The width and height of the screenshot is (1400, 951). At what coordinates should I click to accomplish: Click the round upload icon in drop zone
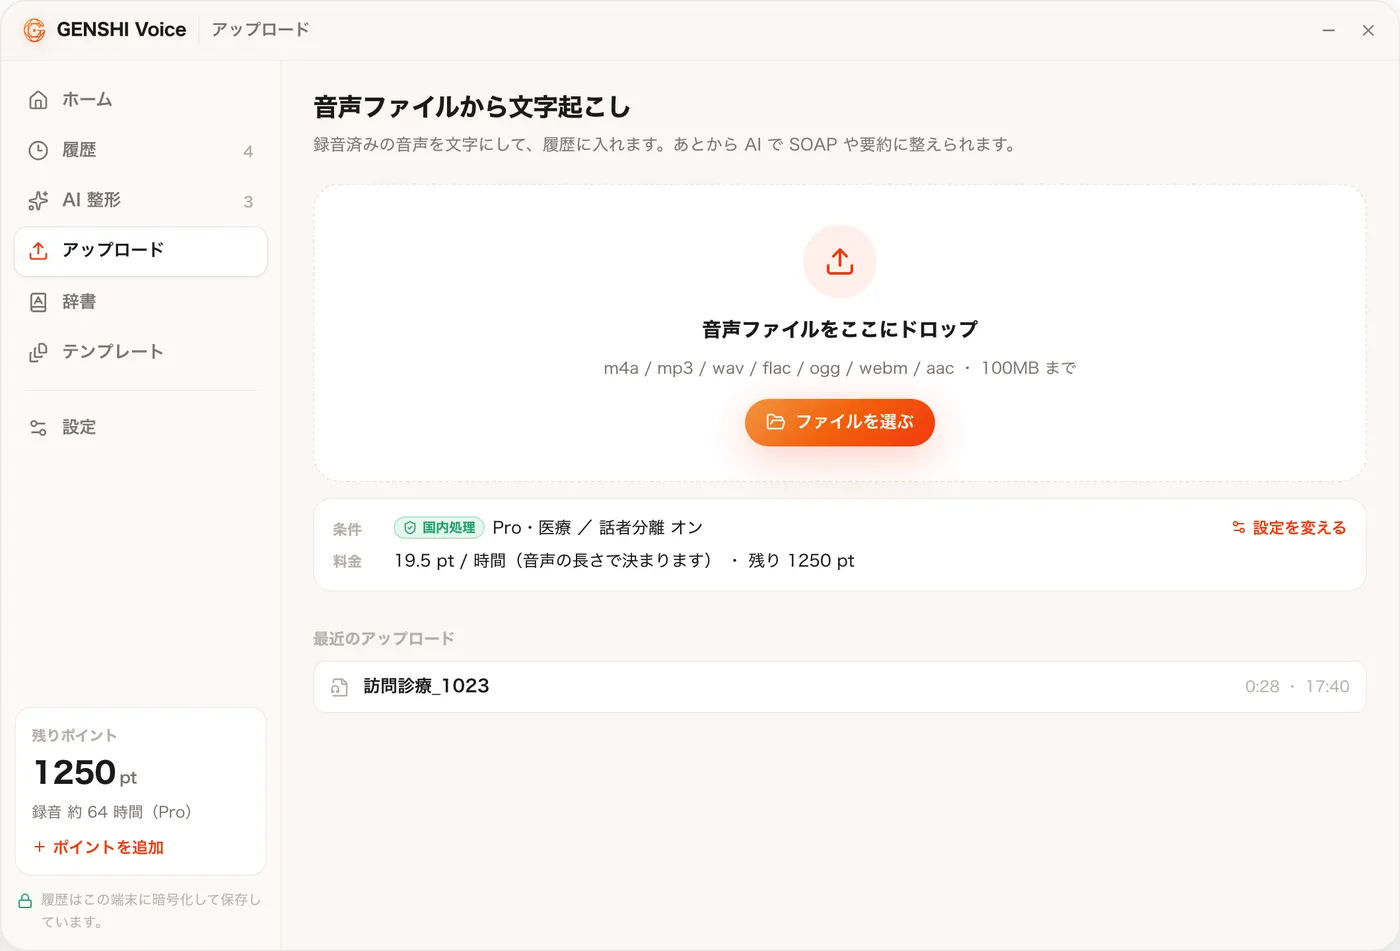pos(840,262)
